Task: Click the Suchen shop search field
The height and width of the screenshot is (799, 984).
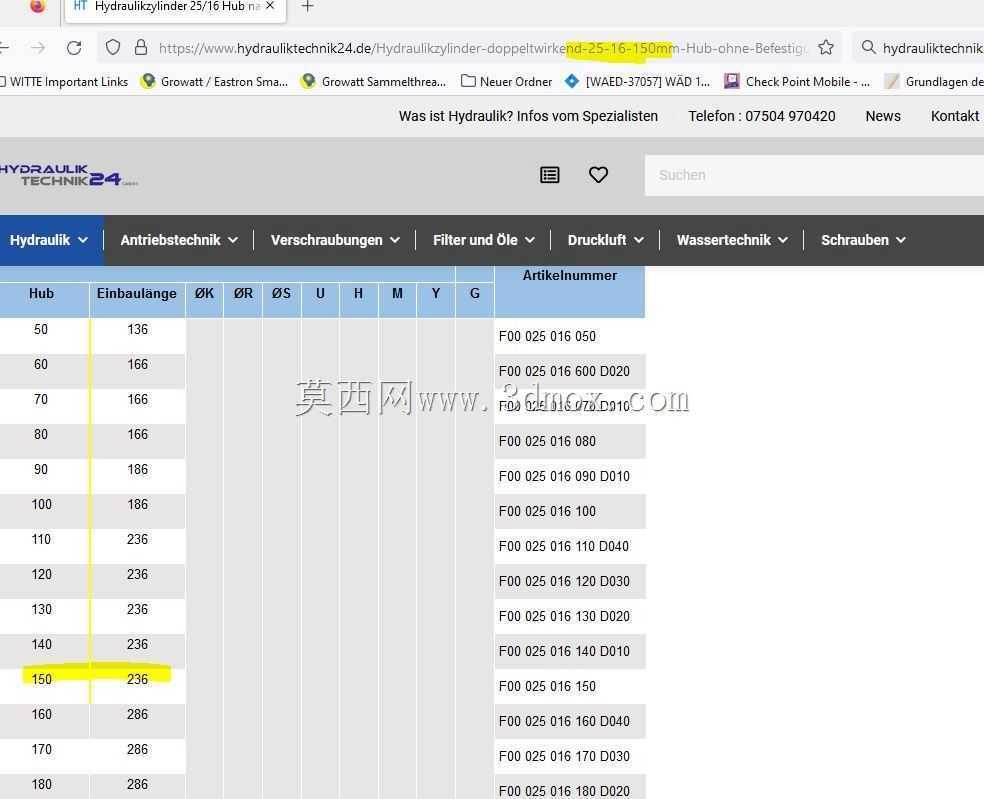Action: (815, 175)
